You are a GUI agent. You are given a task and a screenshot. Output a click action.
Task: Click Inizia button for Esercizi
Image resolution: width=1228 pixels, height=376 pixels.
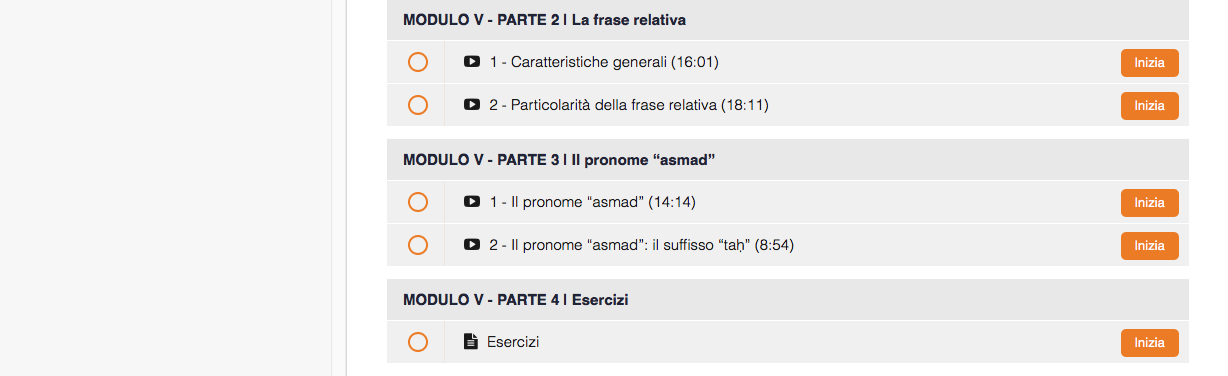point(1149,343)
